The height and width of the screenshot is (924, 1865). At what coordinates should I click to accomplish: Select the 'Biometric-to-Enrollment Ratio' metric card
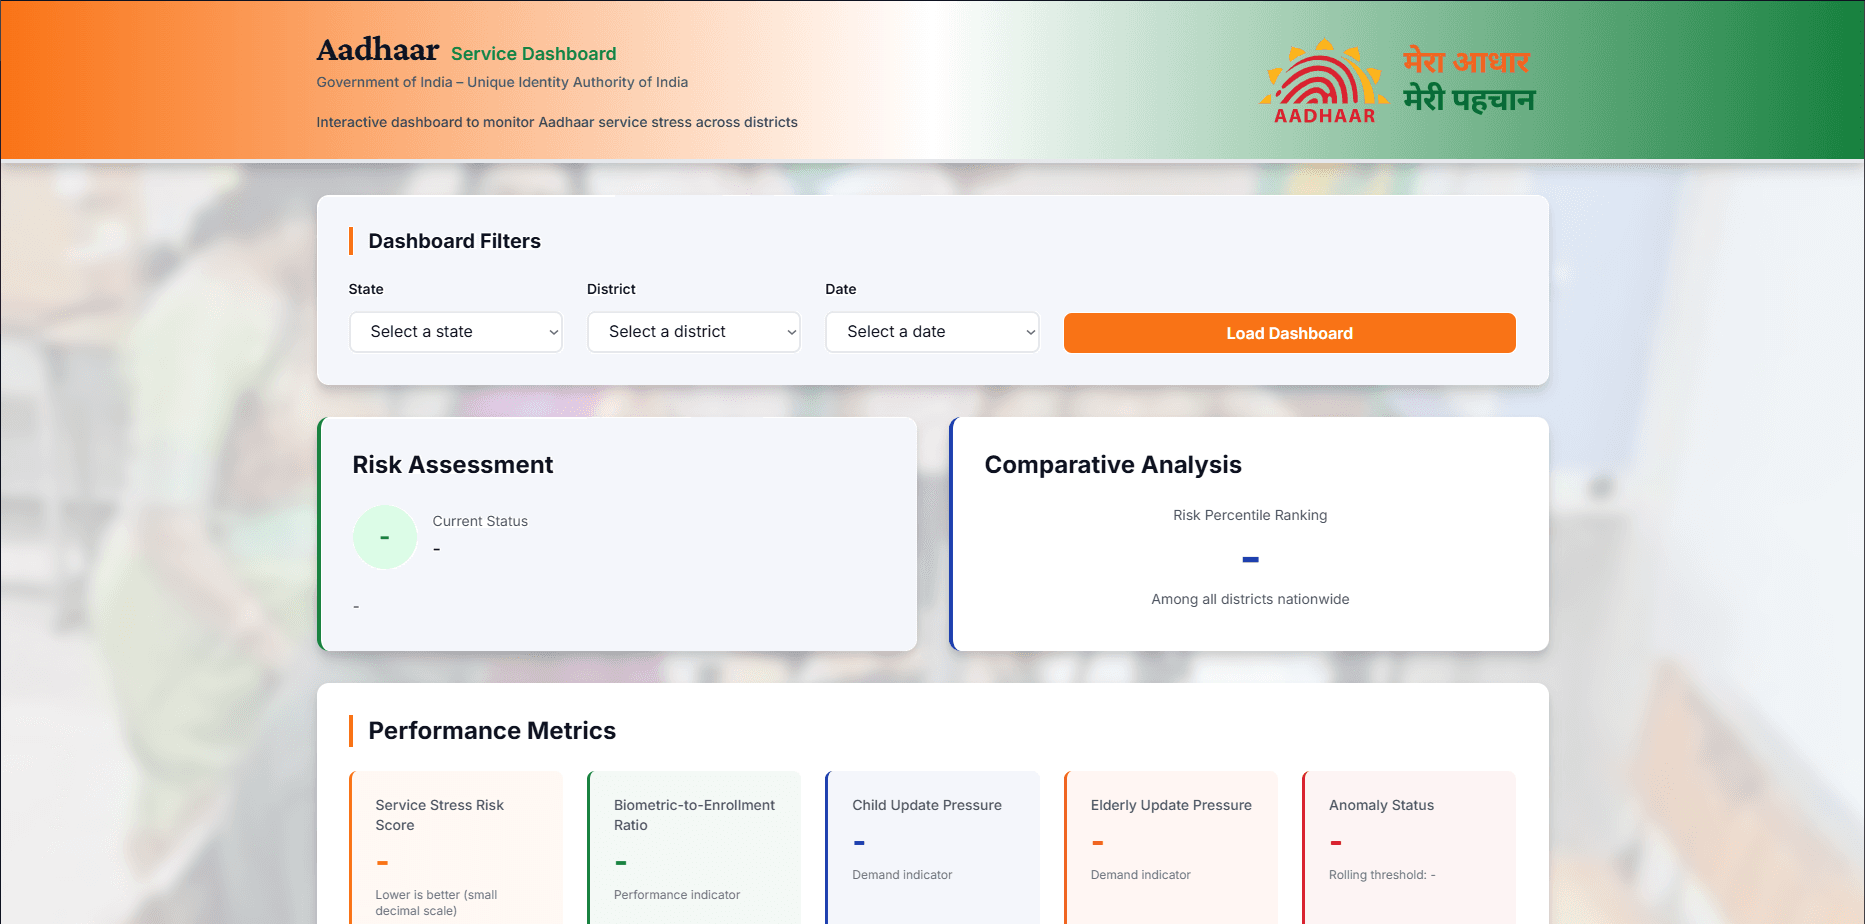(x=694, y=848)
